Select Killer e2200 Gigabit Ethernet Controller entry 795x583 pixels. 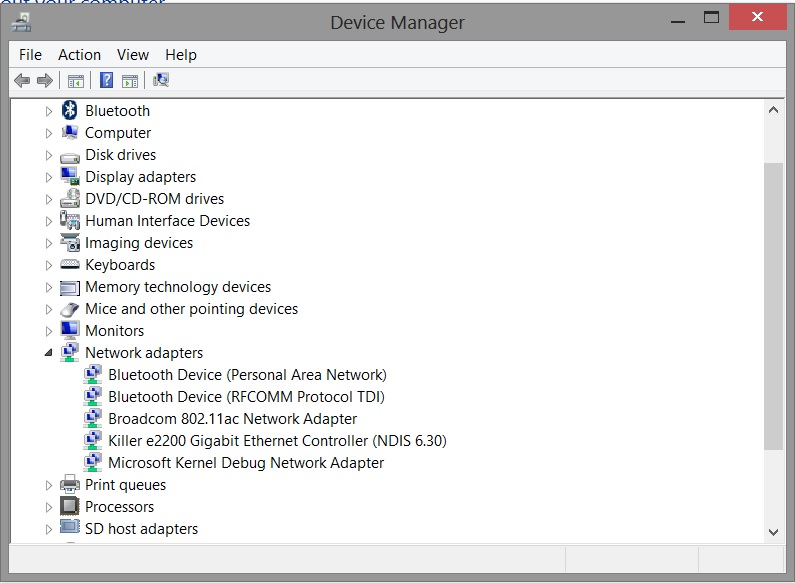tap(277, 441)
